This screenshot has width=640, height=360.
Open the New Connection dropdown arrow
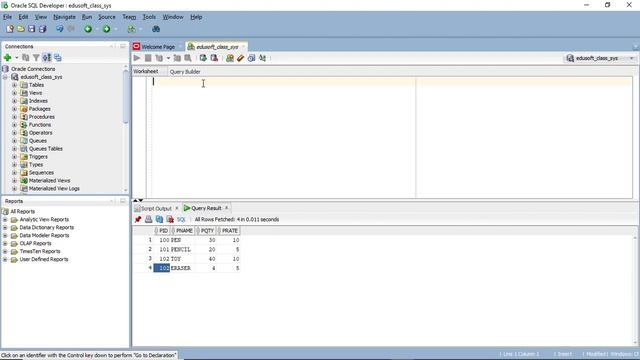coord(16,58)
